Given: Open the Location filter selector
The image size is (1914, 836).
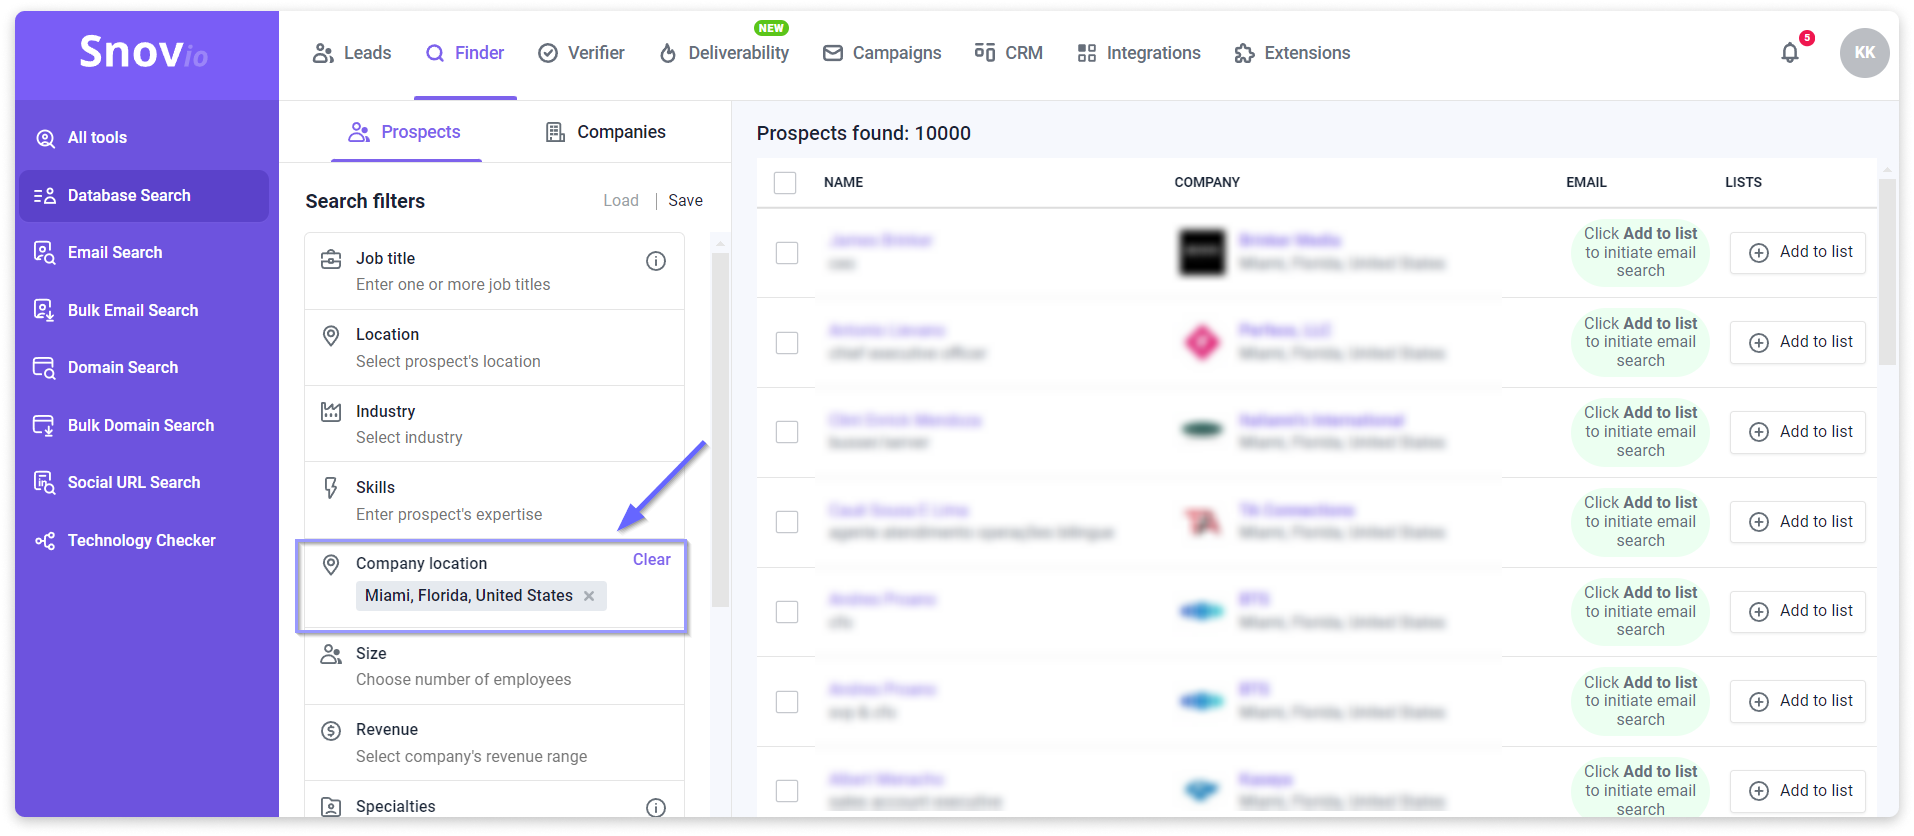Looking at the screenshot, I should [x=494, y=348].
